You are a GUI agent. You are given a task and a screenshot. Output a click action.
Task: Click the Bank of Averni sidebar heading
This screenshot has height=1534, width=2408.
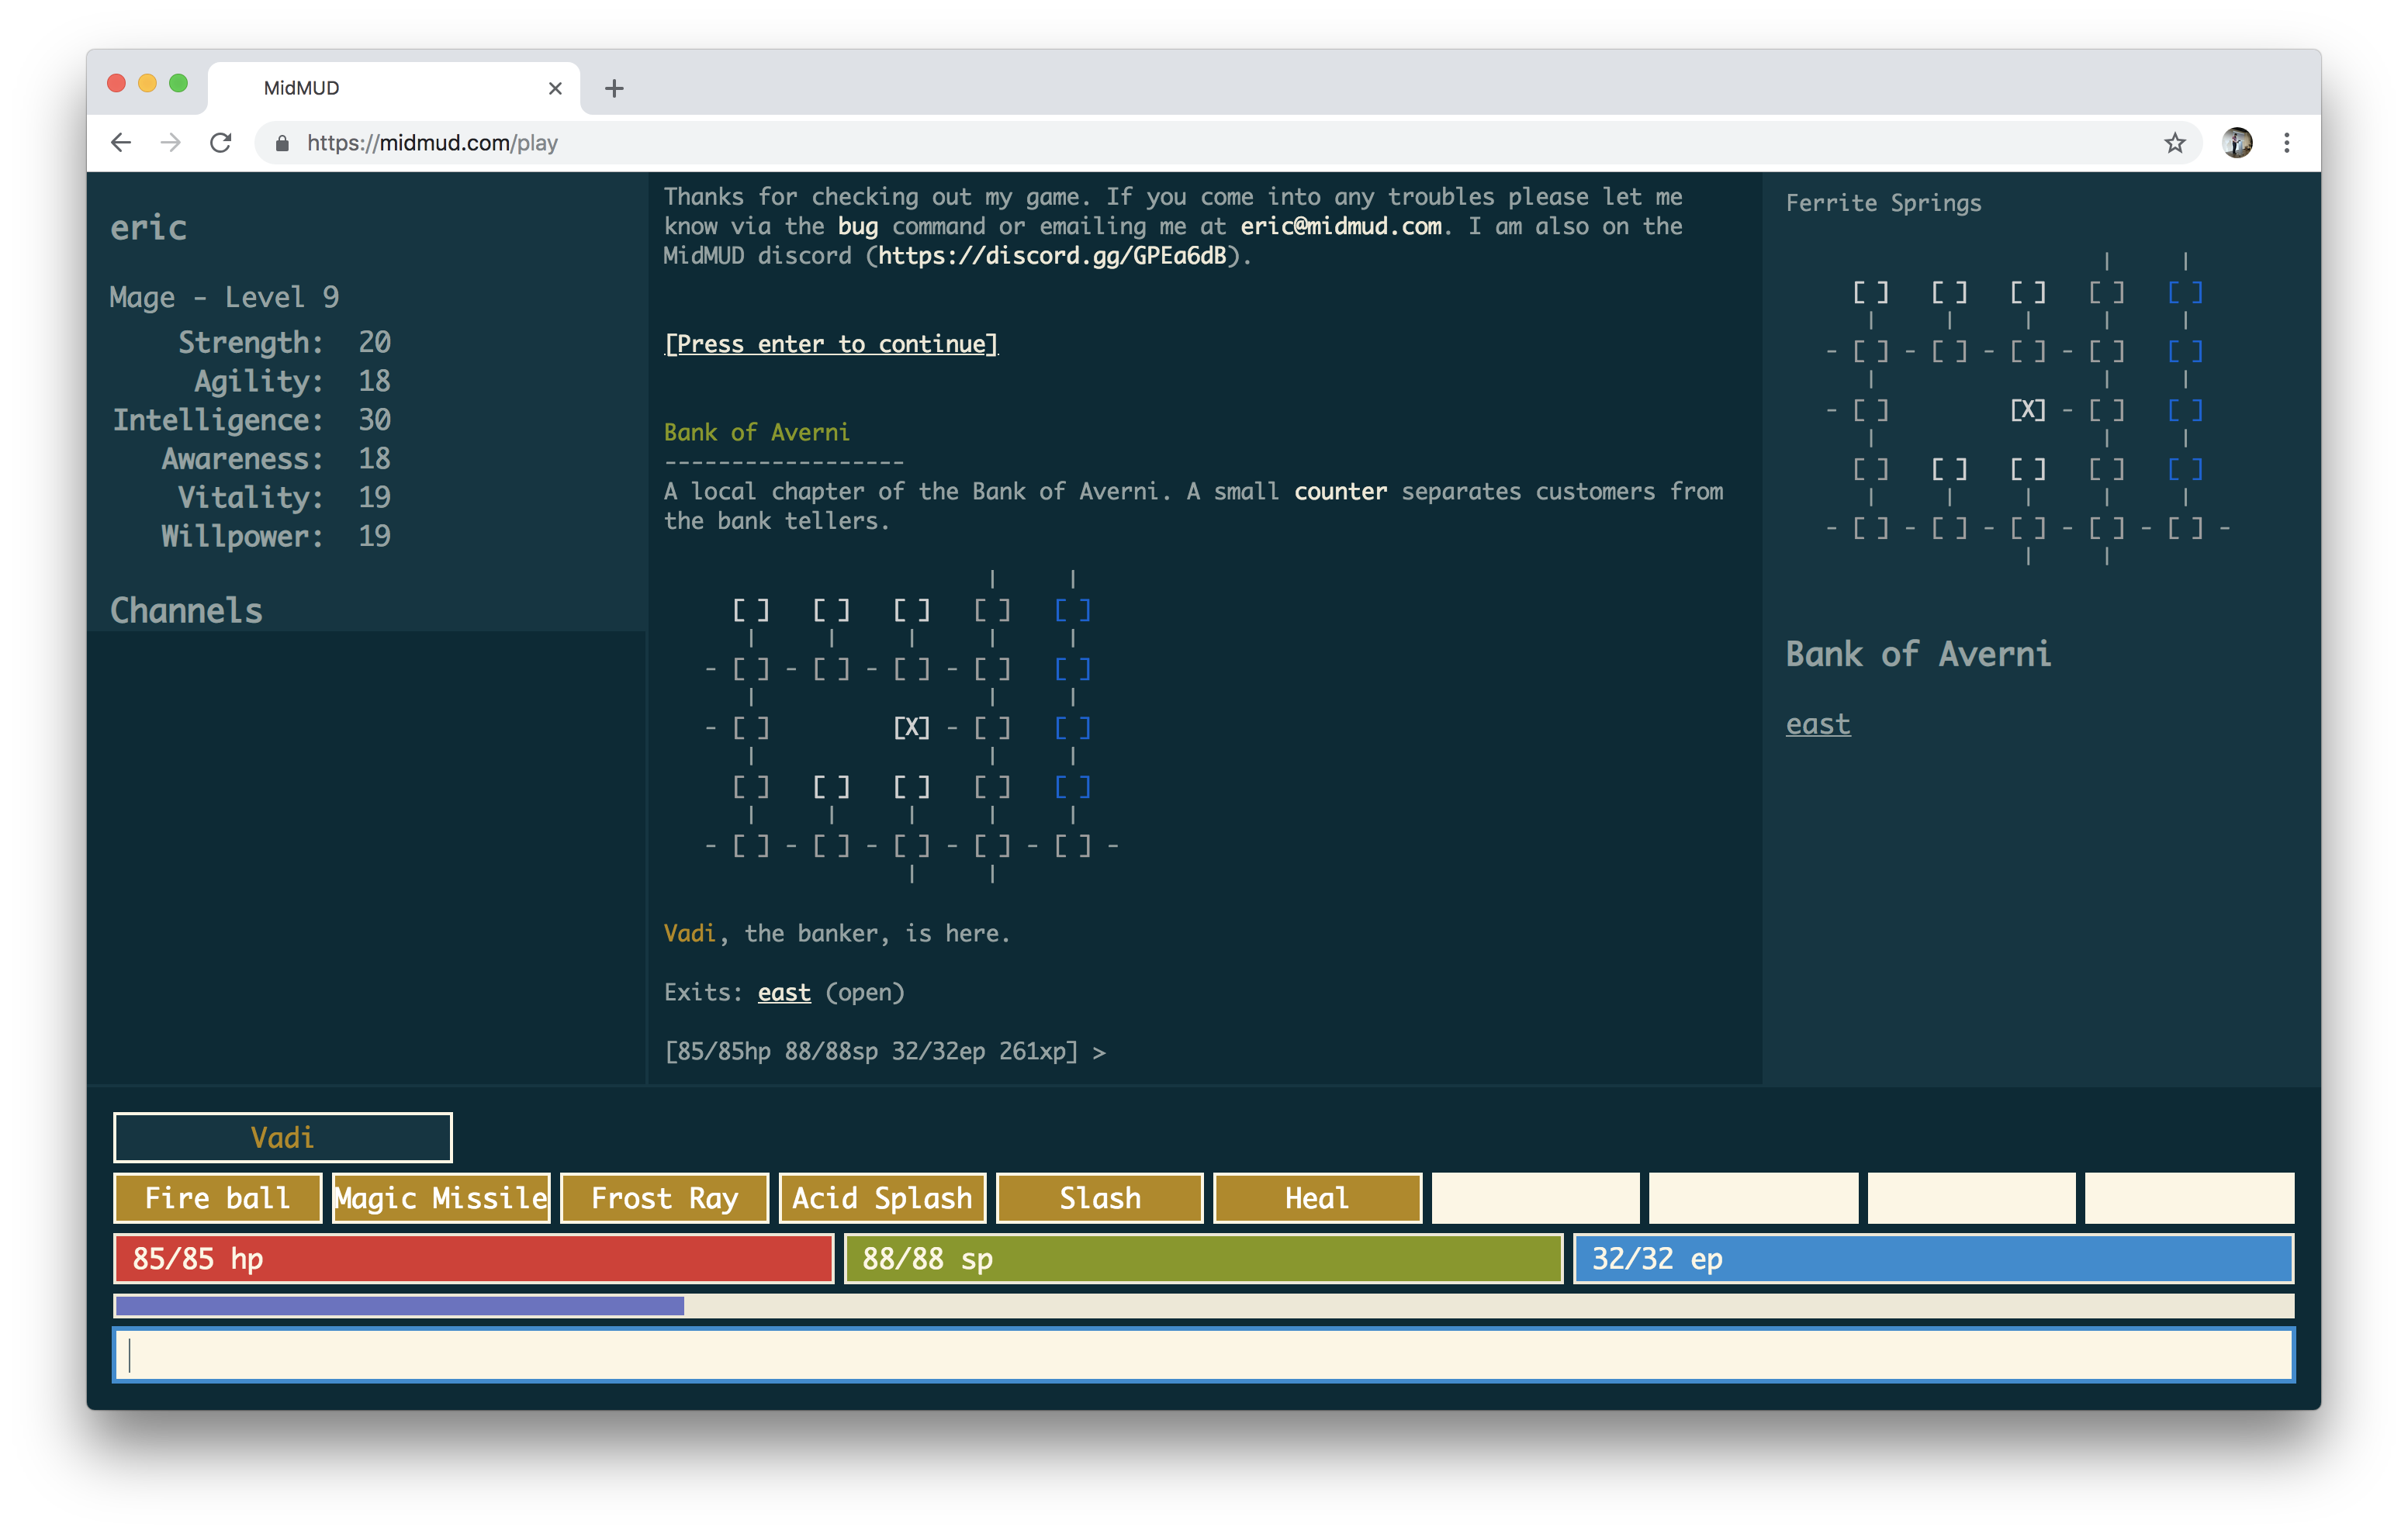point(1918,654)
